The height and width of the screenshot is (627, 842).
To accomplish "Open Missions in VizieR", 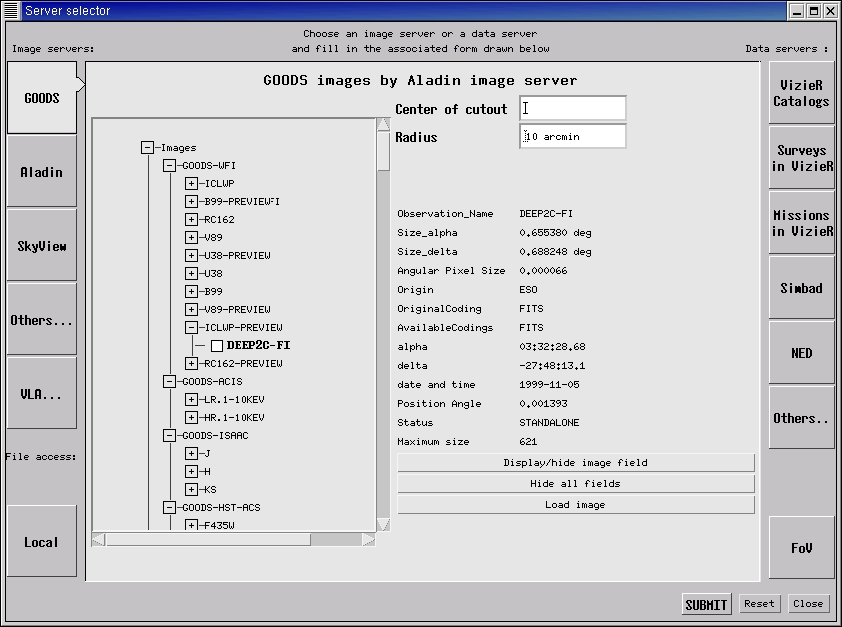I will tap(801, 223).
